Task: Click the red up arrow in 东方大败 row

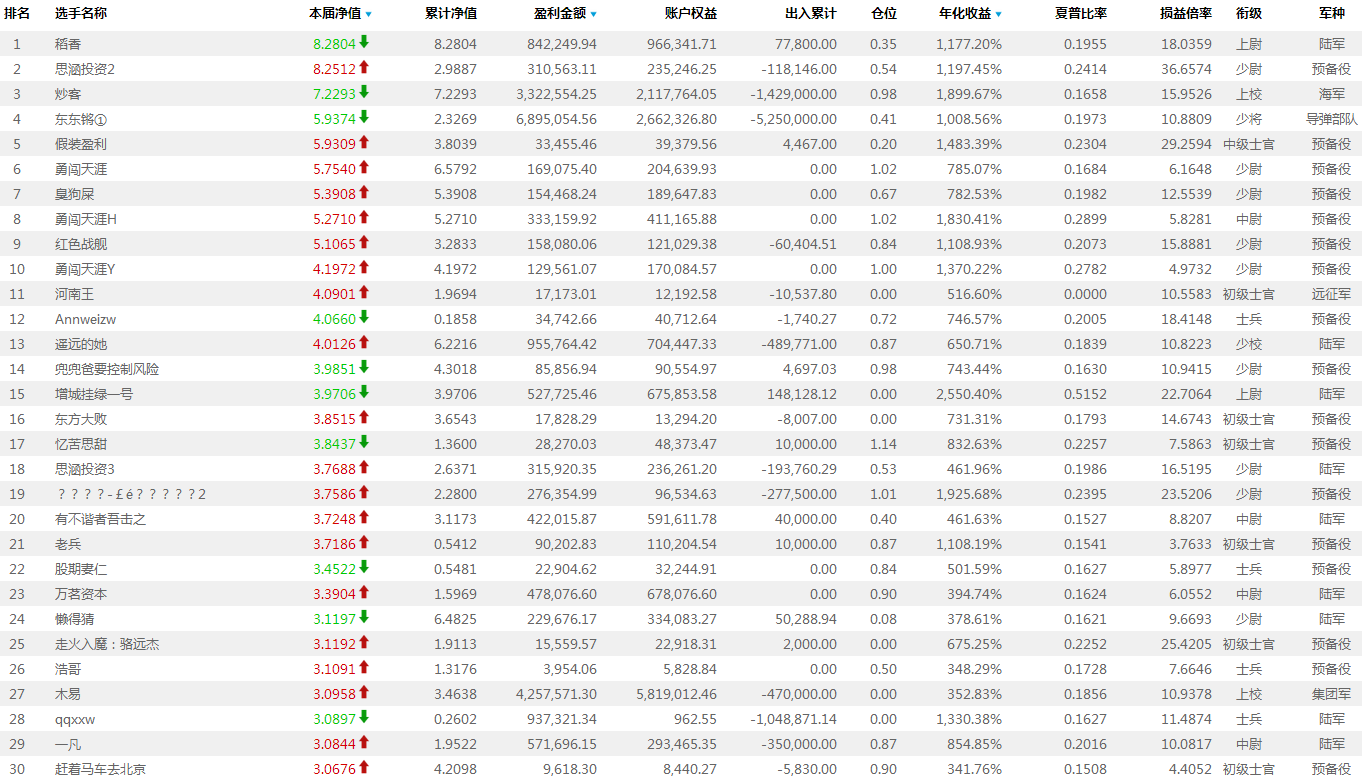Action: pos(364,417)
